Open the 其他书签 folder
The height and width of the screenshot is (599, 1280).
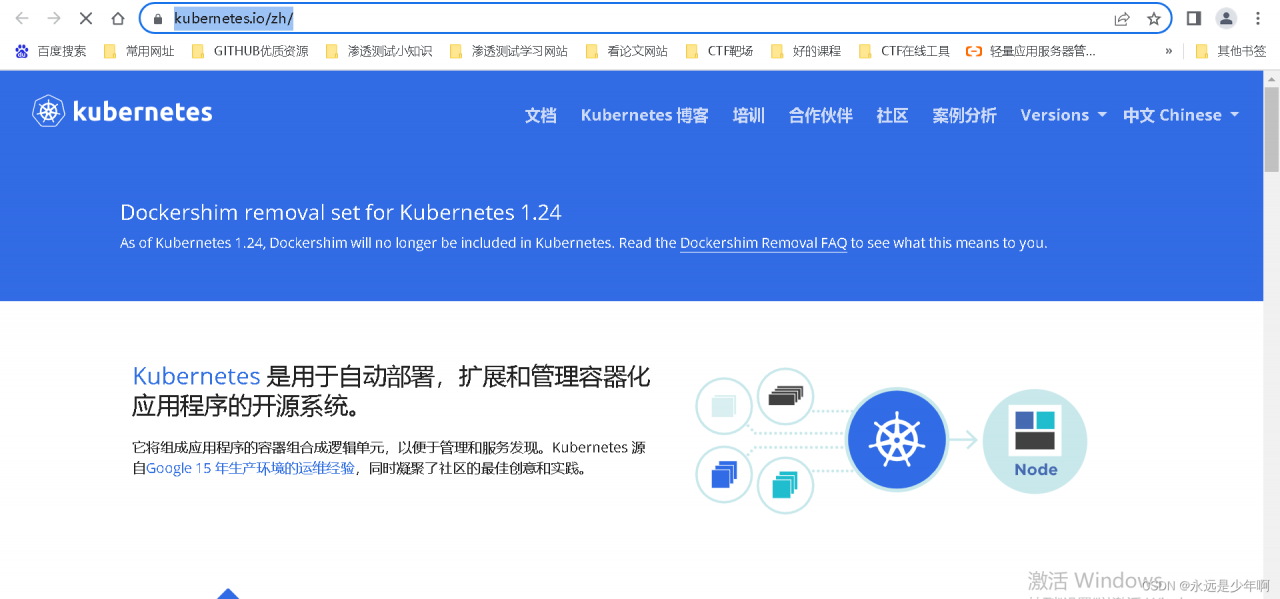1231,51
